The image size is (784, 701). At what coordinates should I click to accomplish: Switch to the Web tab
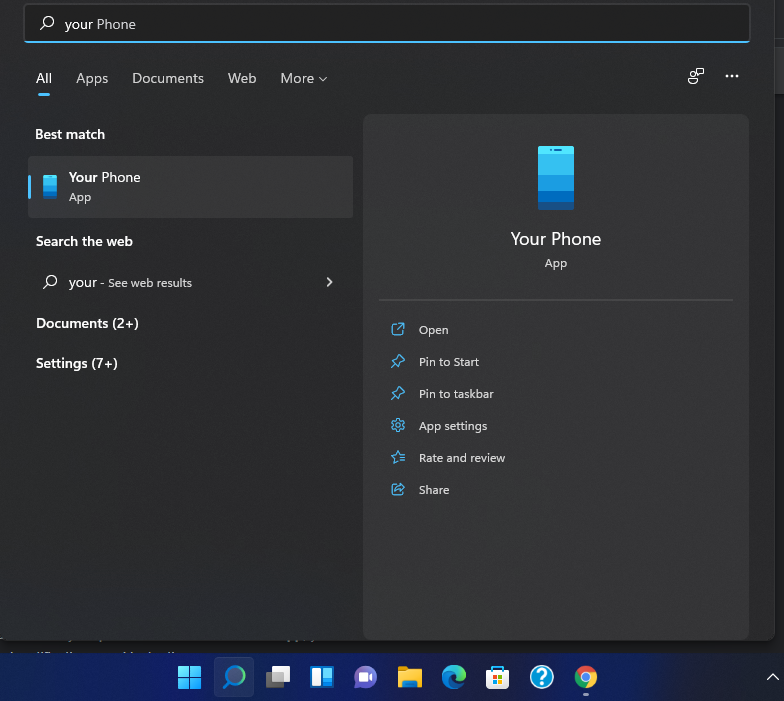tap(242, 78)
